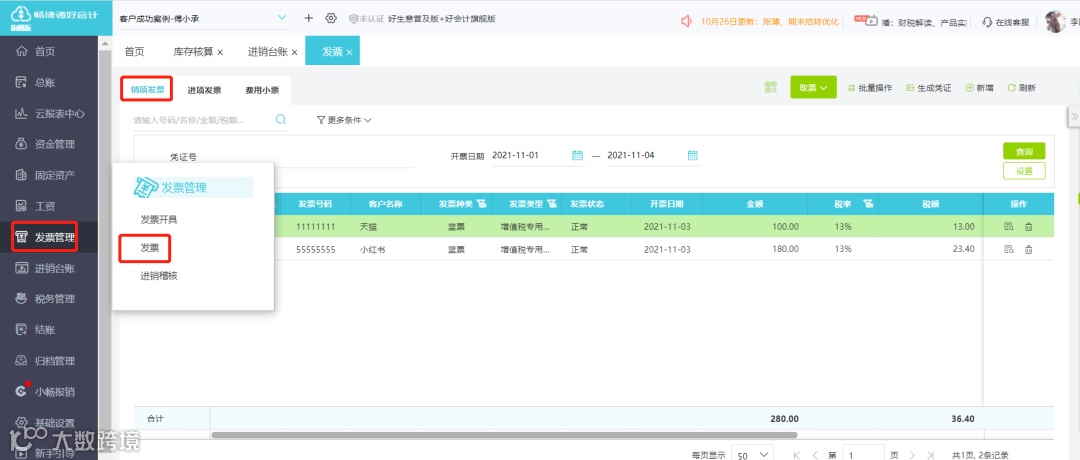Viewport: 1080px width, 460px height.
Task: Collapse the right side panel chevron
Action: (1074, 117)
